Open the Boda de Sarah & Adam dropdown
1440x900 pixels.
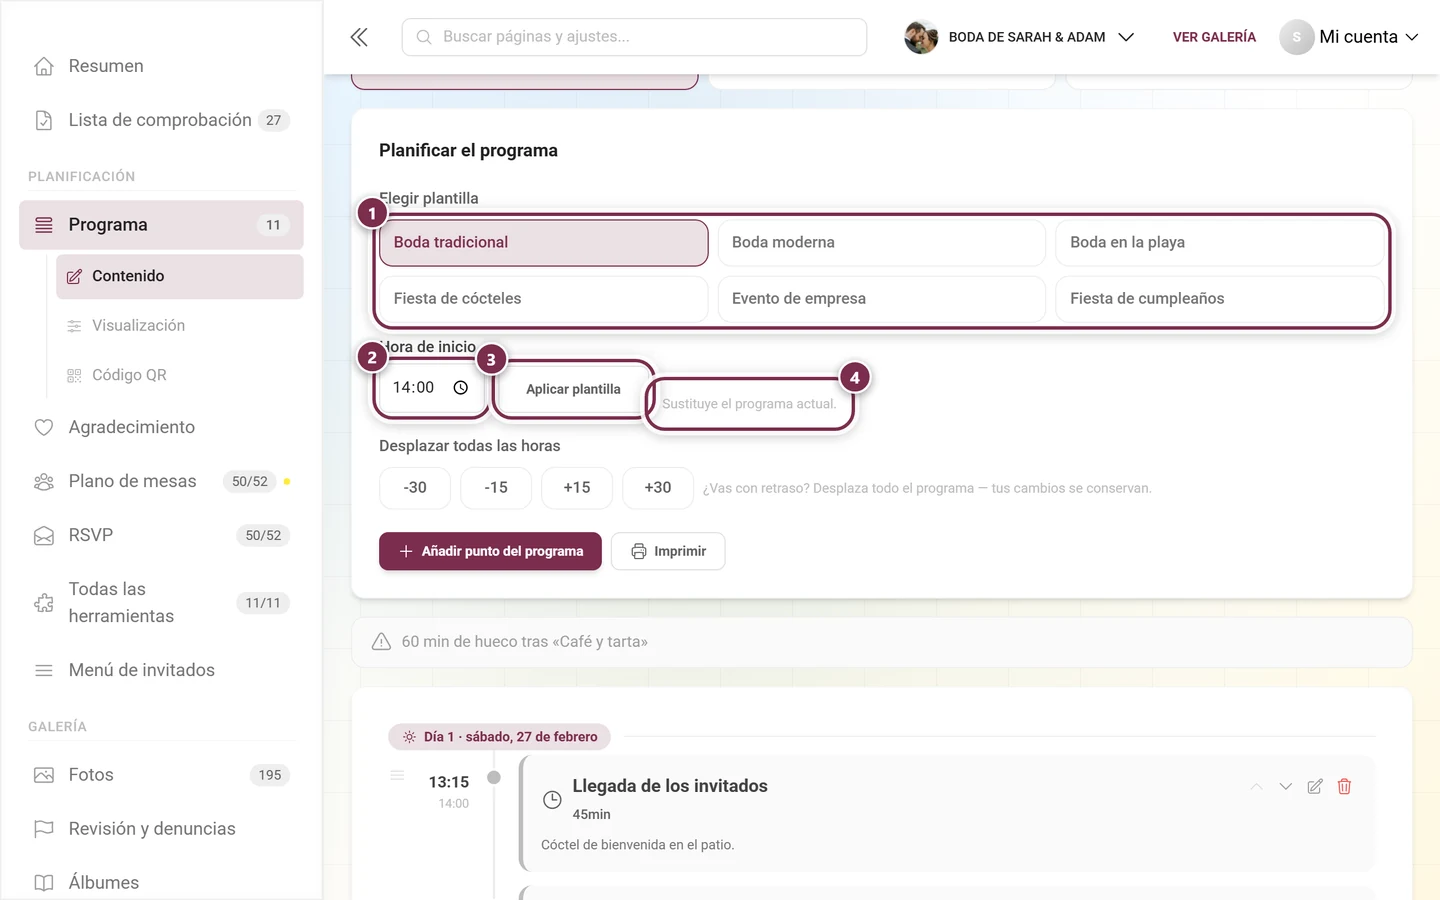pos(1020,37)
